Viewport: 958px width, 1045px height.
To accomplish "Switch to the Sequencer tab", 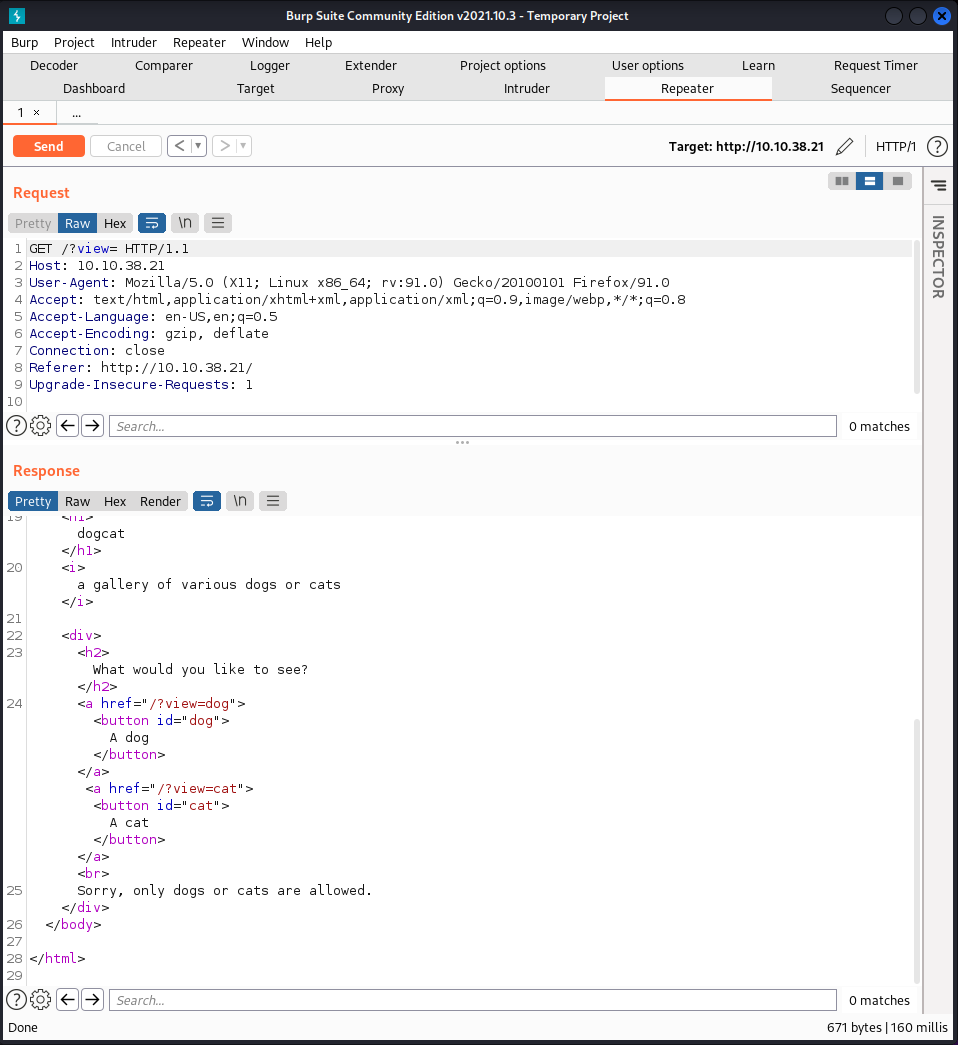I will pos(861,89).
